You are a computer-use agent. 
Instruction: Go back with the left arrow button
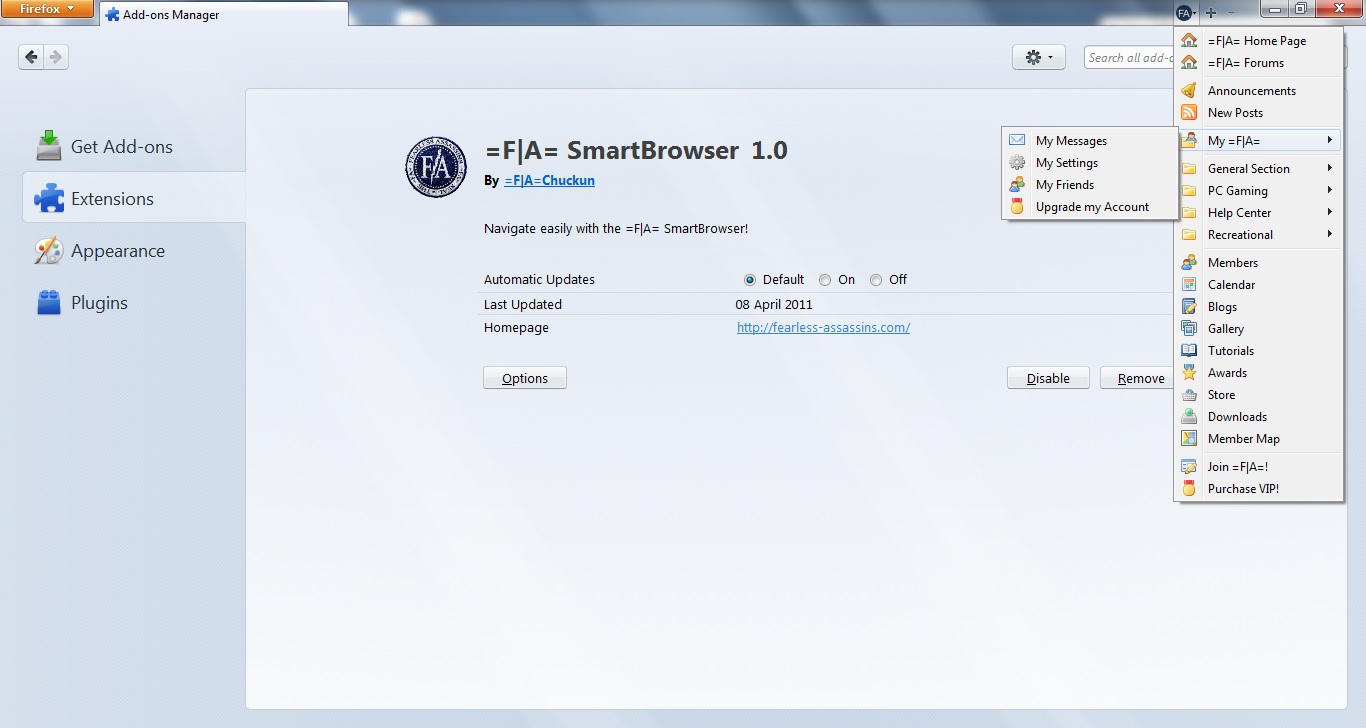pos(31,57)
